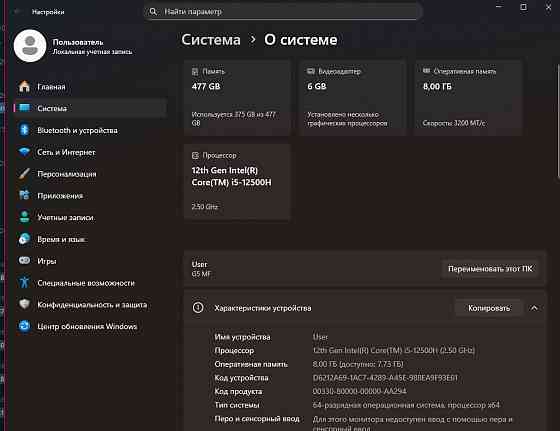Open Приложения settings

pyautogui.click(x=90, y=195)
